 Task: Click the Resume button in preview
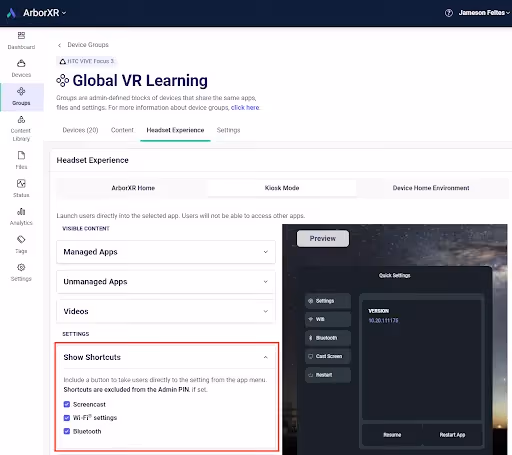tap(392, 435)
